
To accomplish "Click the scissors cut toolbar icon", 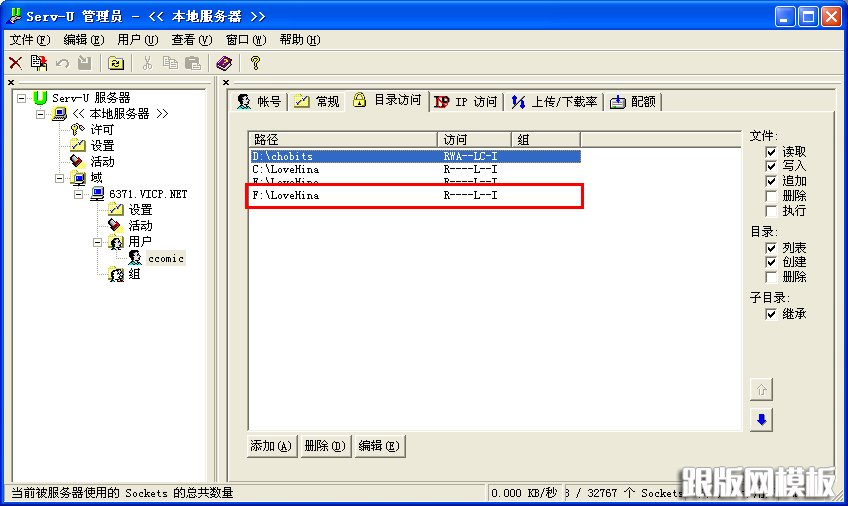I will click(x=147, y=63).
